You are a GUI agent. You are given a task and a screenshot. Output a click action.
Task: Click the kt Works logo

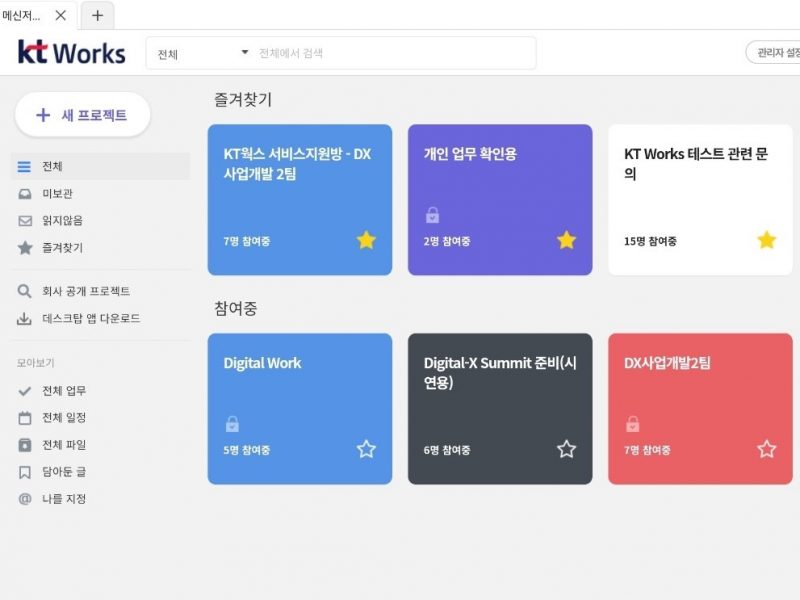71,53
